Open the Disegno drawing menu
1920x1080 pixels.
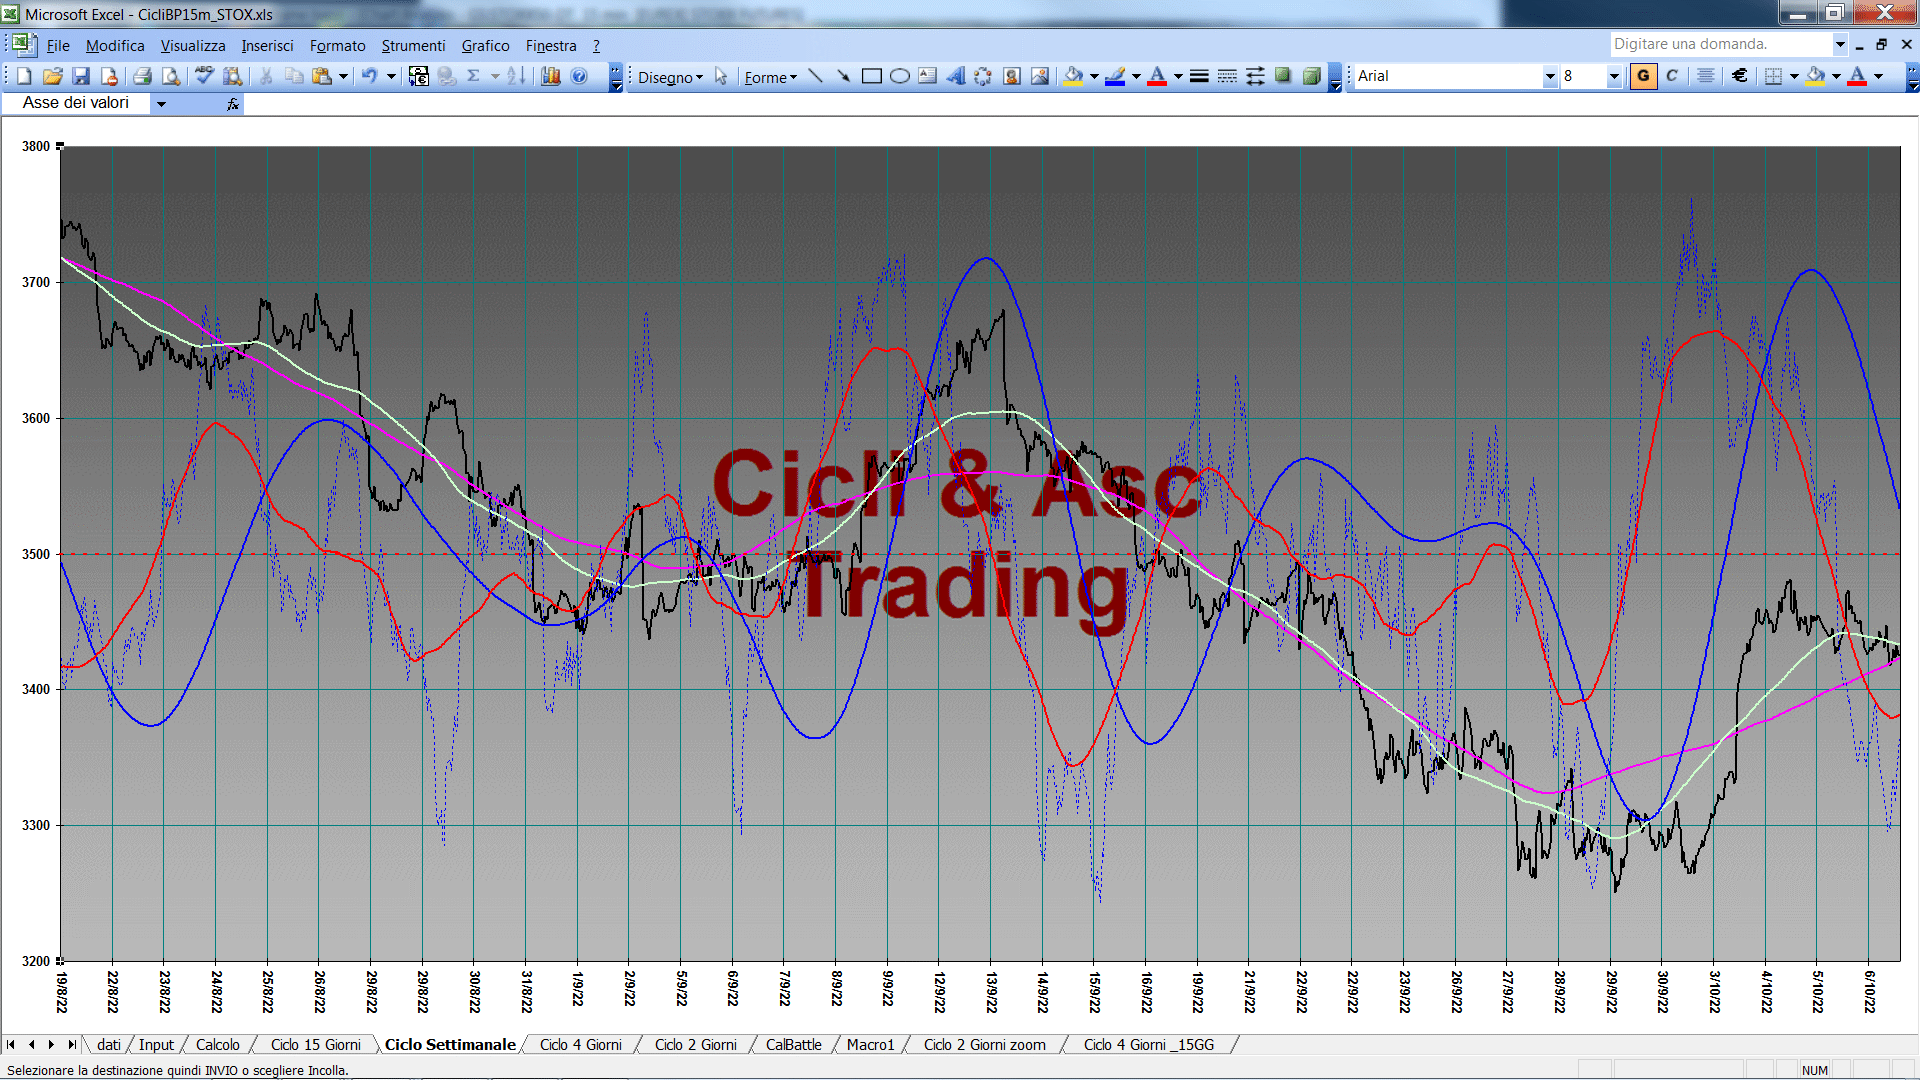pos(670,77)
